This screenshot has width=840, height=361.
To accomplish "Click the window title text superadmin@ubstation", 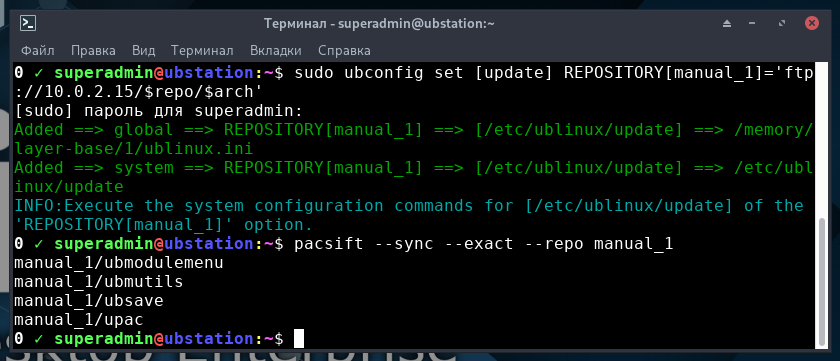I will [411, 24].
